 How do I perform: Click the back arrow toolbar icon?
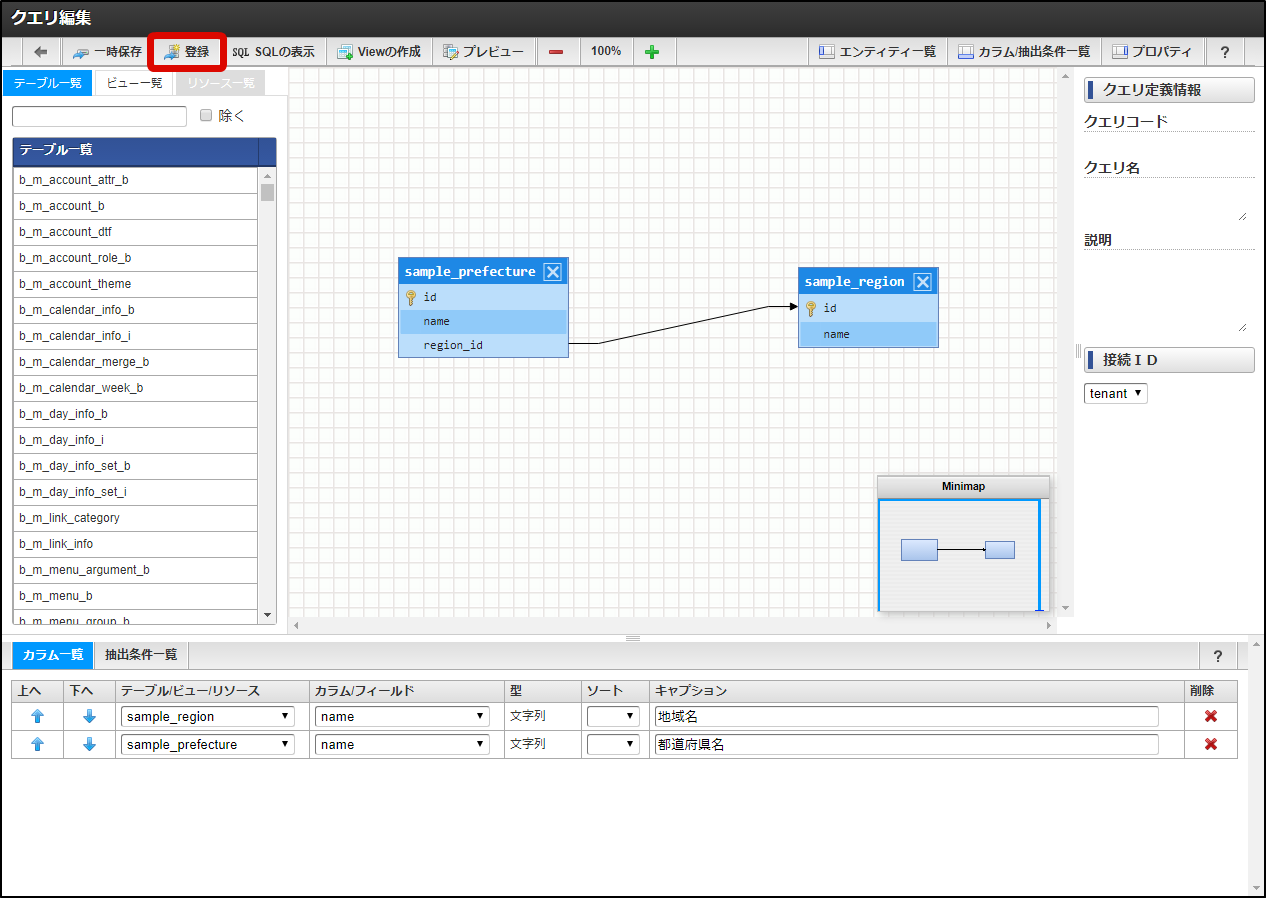[40, 52]
